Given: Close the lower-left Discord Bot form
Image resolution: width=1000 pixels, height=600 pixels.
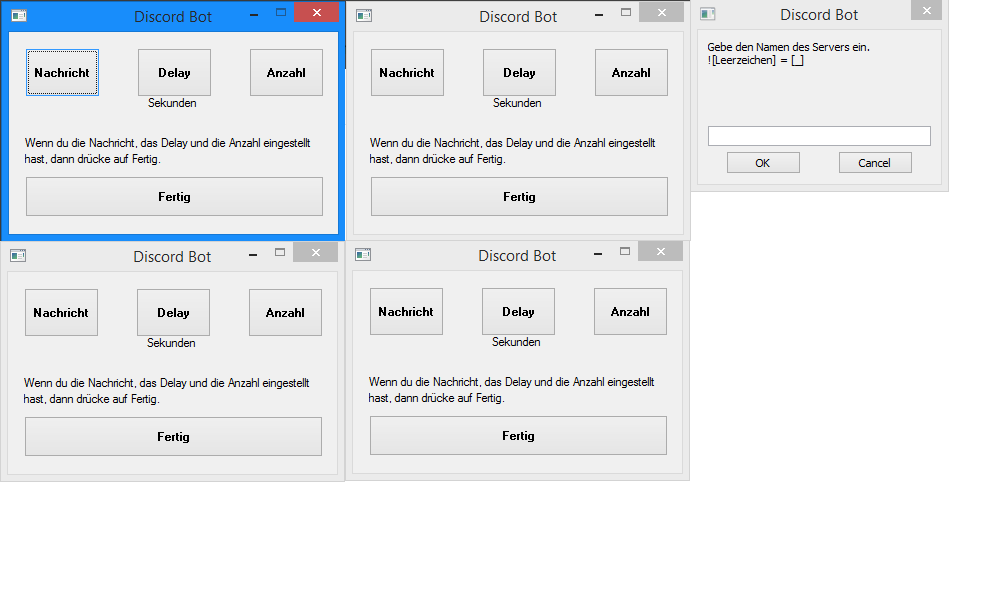Looking at the screenshot, I should click(x=316, y=252).
